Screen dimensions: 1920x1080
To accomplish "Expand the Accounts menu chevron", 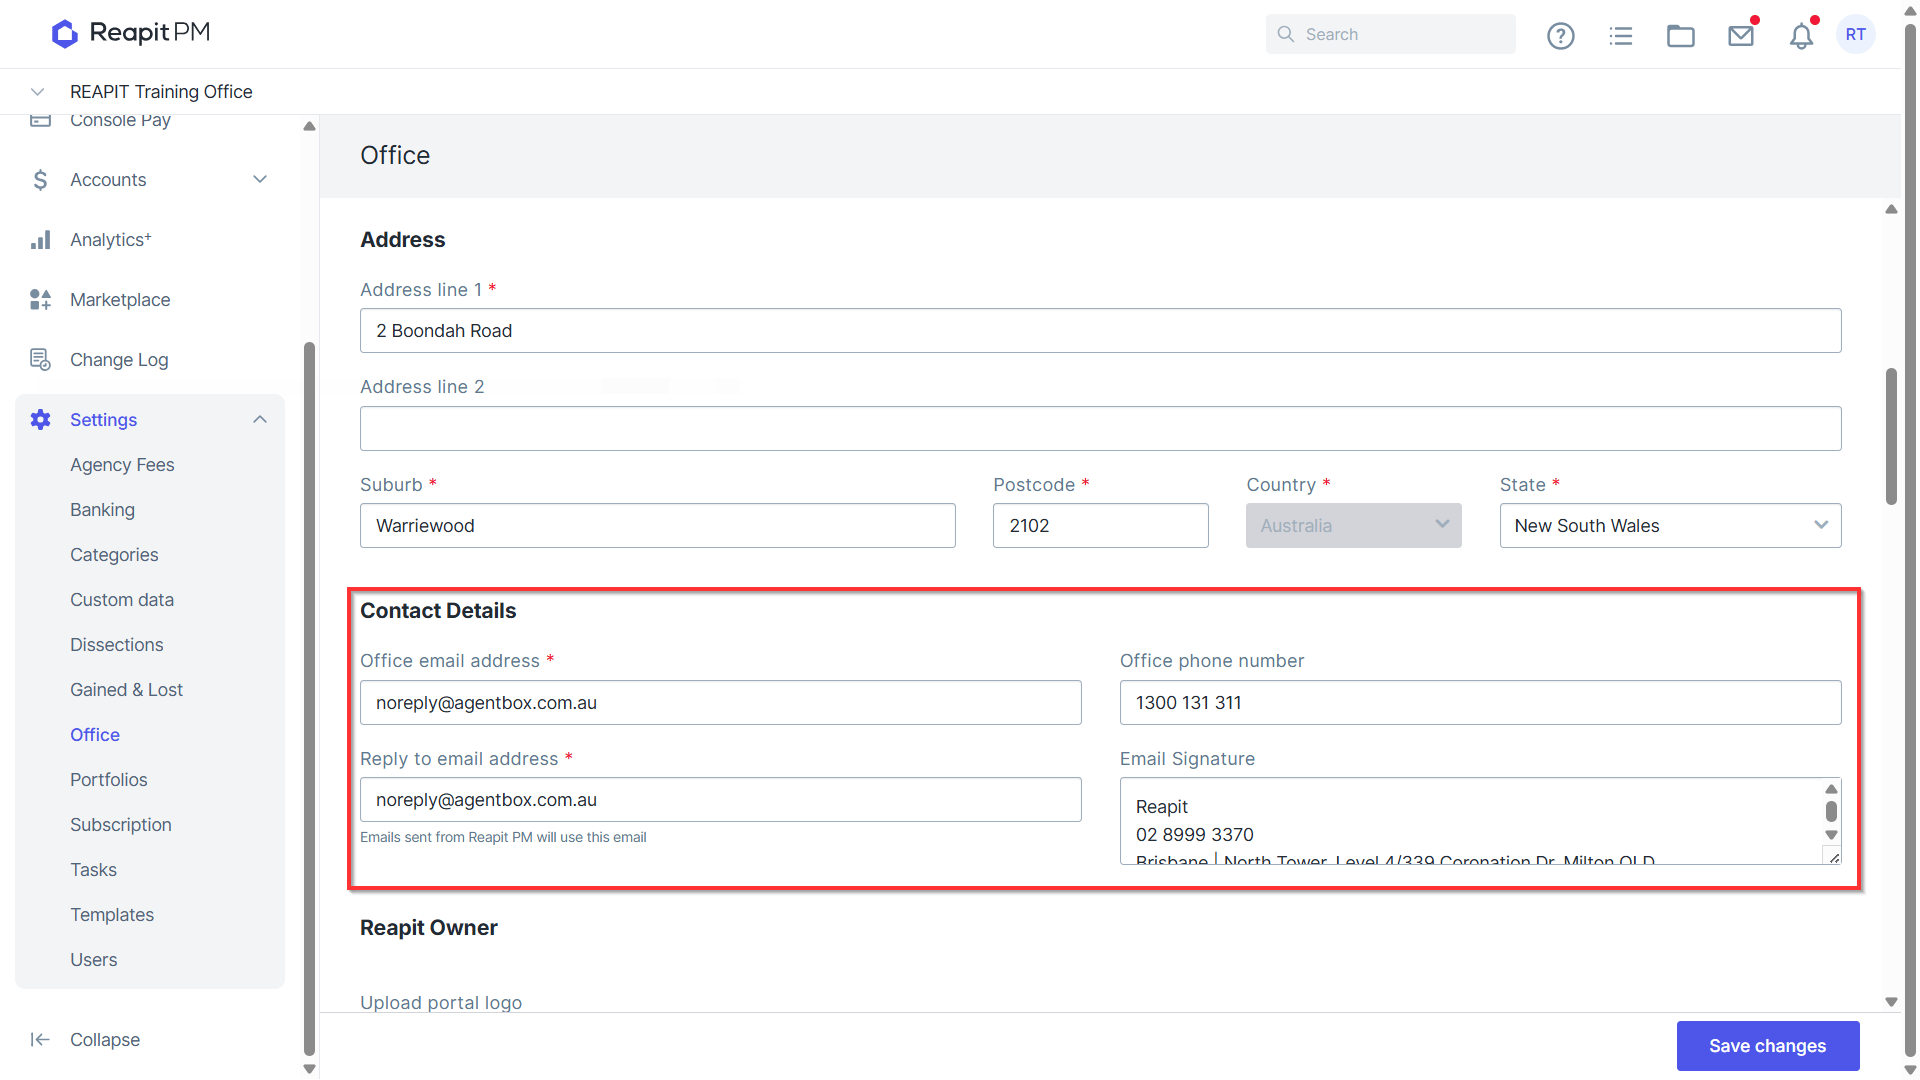I will [x=260, y=180].
